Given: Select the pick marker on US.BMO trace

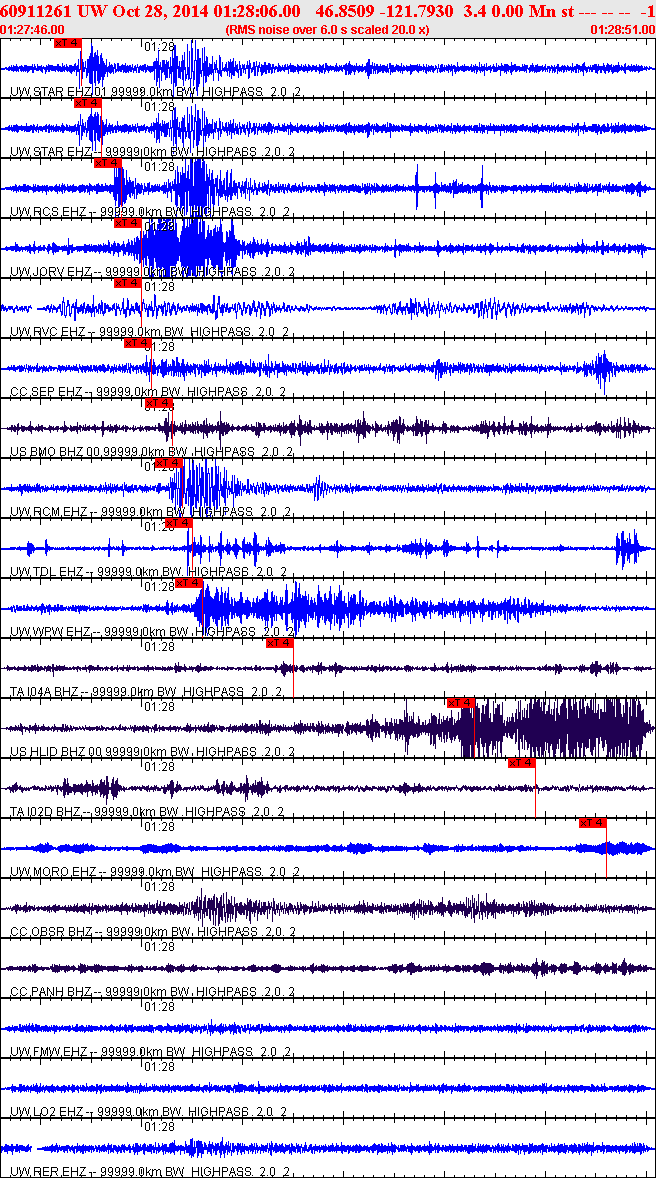Looking at the screenshot, I should click(158, 403).
